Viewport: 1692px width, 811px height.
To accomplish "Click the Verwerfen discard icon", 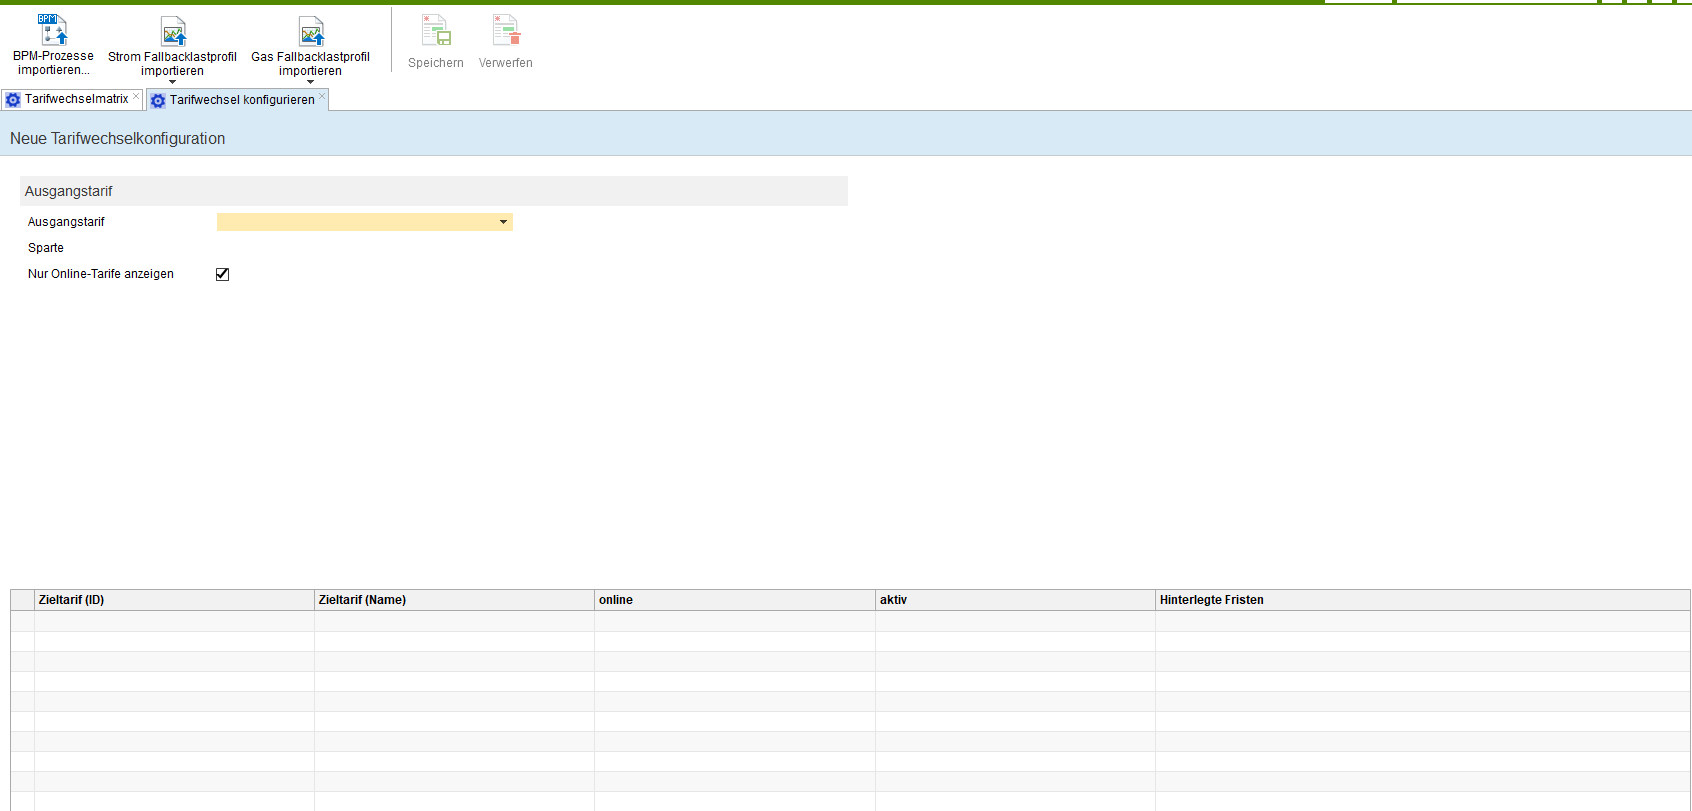I will tap(506, 30).
